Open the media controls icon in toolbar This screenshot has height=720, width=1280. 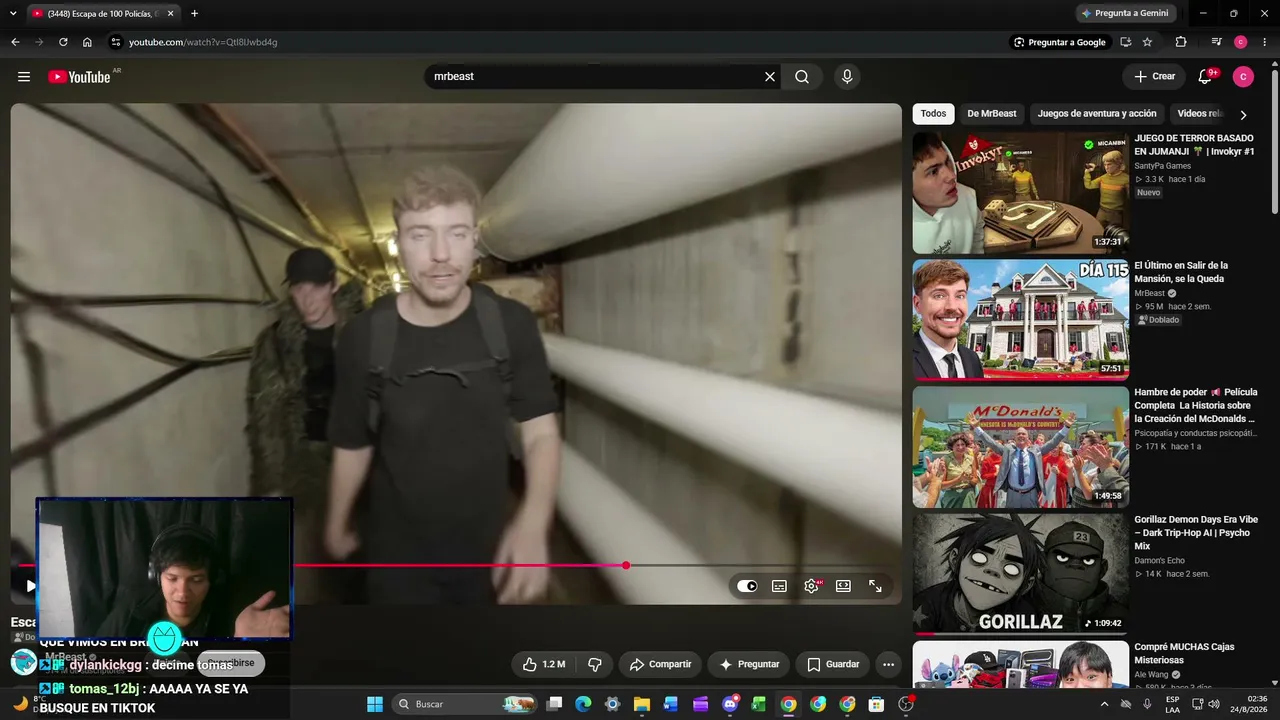click(x=1216, y=42)
